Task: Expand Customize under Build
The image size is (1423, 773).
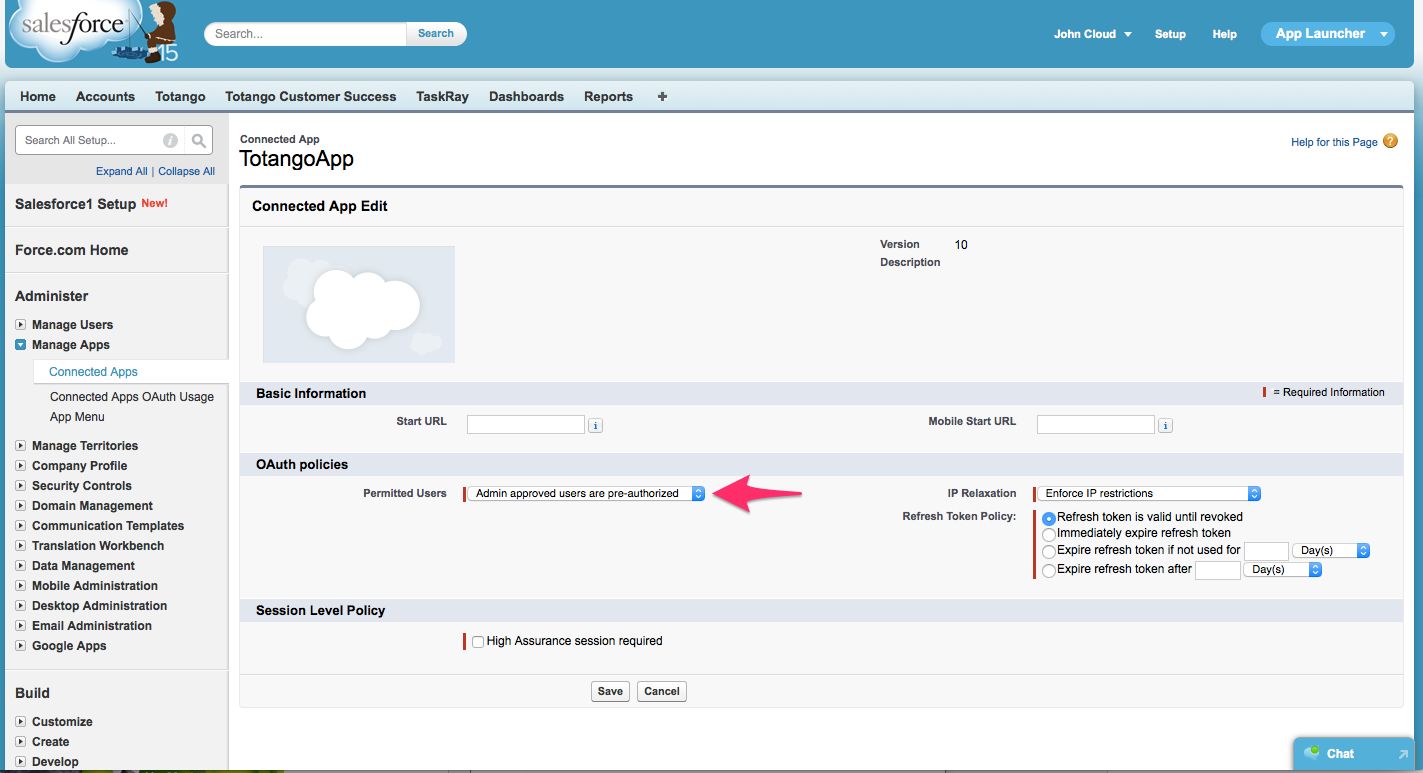Action: [21, 722]
